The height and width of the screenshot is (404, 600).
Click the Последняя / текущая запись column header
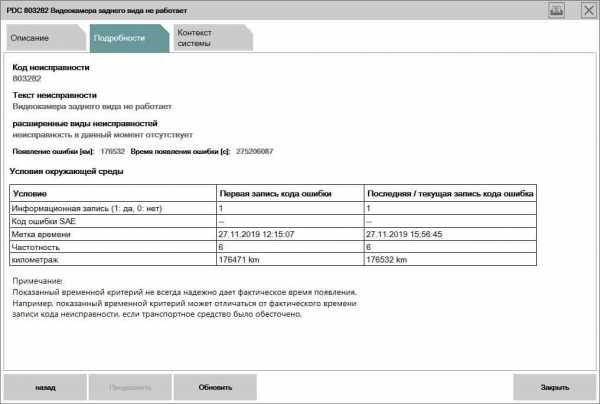450,192
